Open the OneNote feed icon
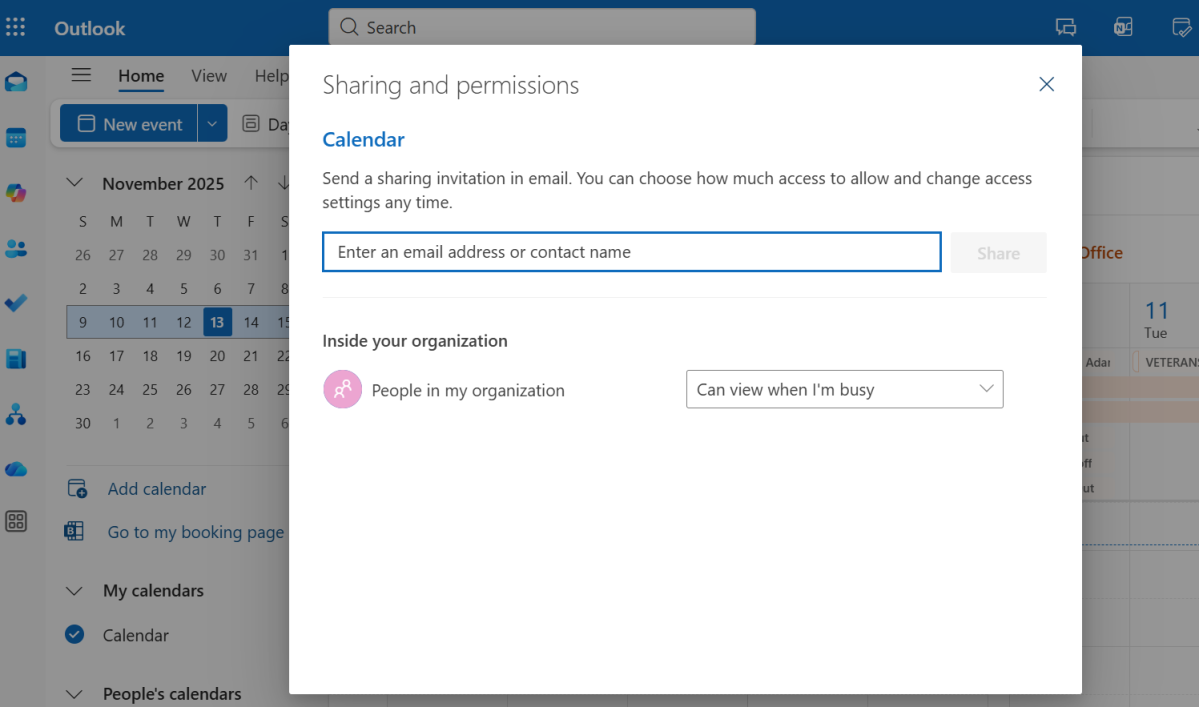This screenshot has height=707, width=1199. (x=1122, y=27)
